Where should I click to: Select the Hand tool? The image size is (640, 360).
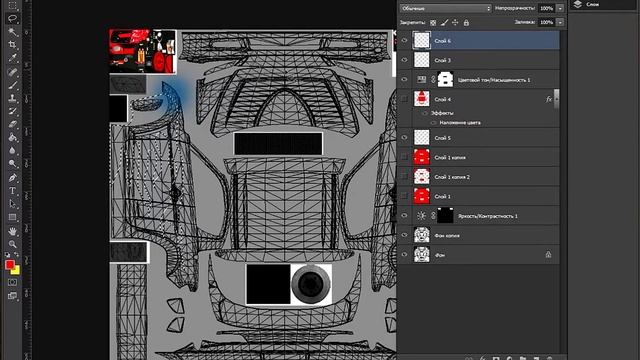[x=12, y=231]
